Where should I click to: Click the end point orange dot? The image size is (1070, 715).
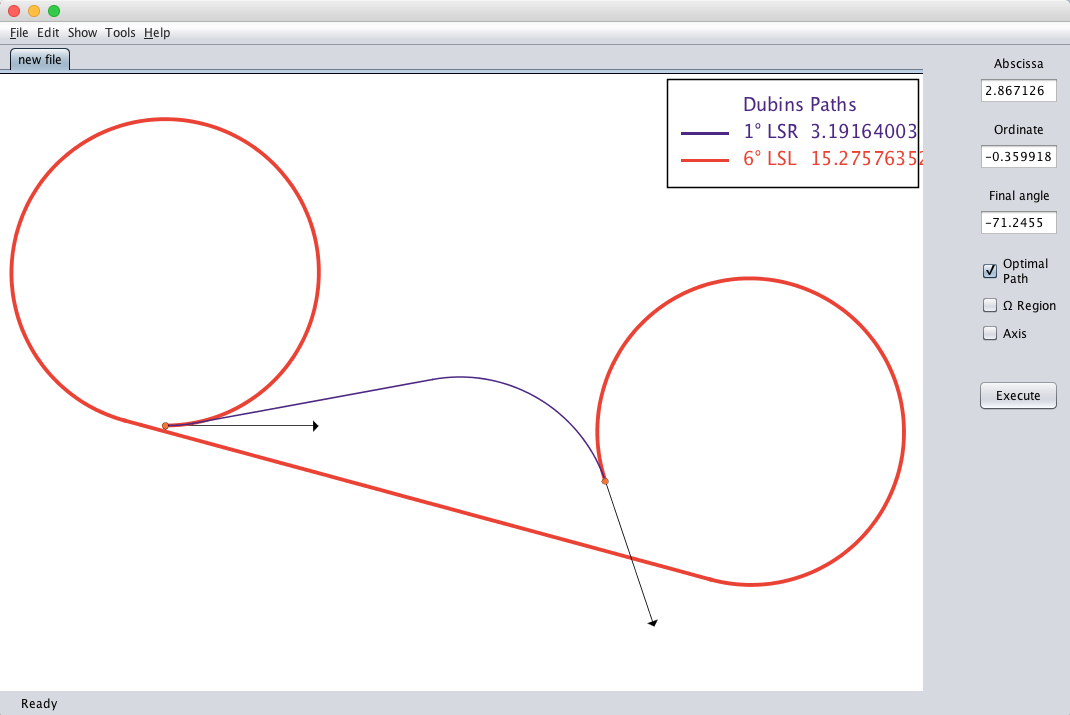pos(605,481)
